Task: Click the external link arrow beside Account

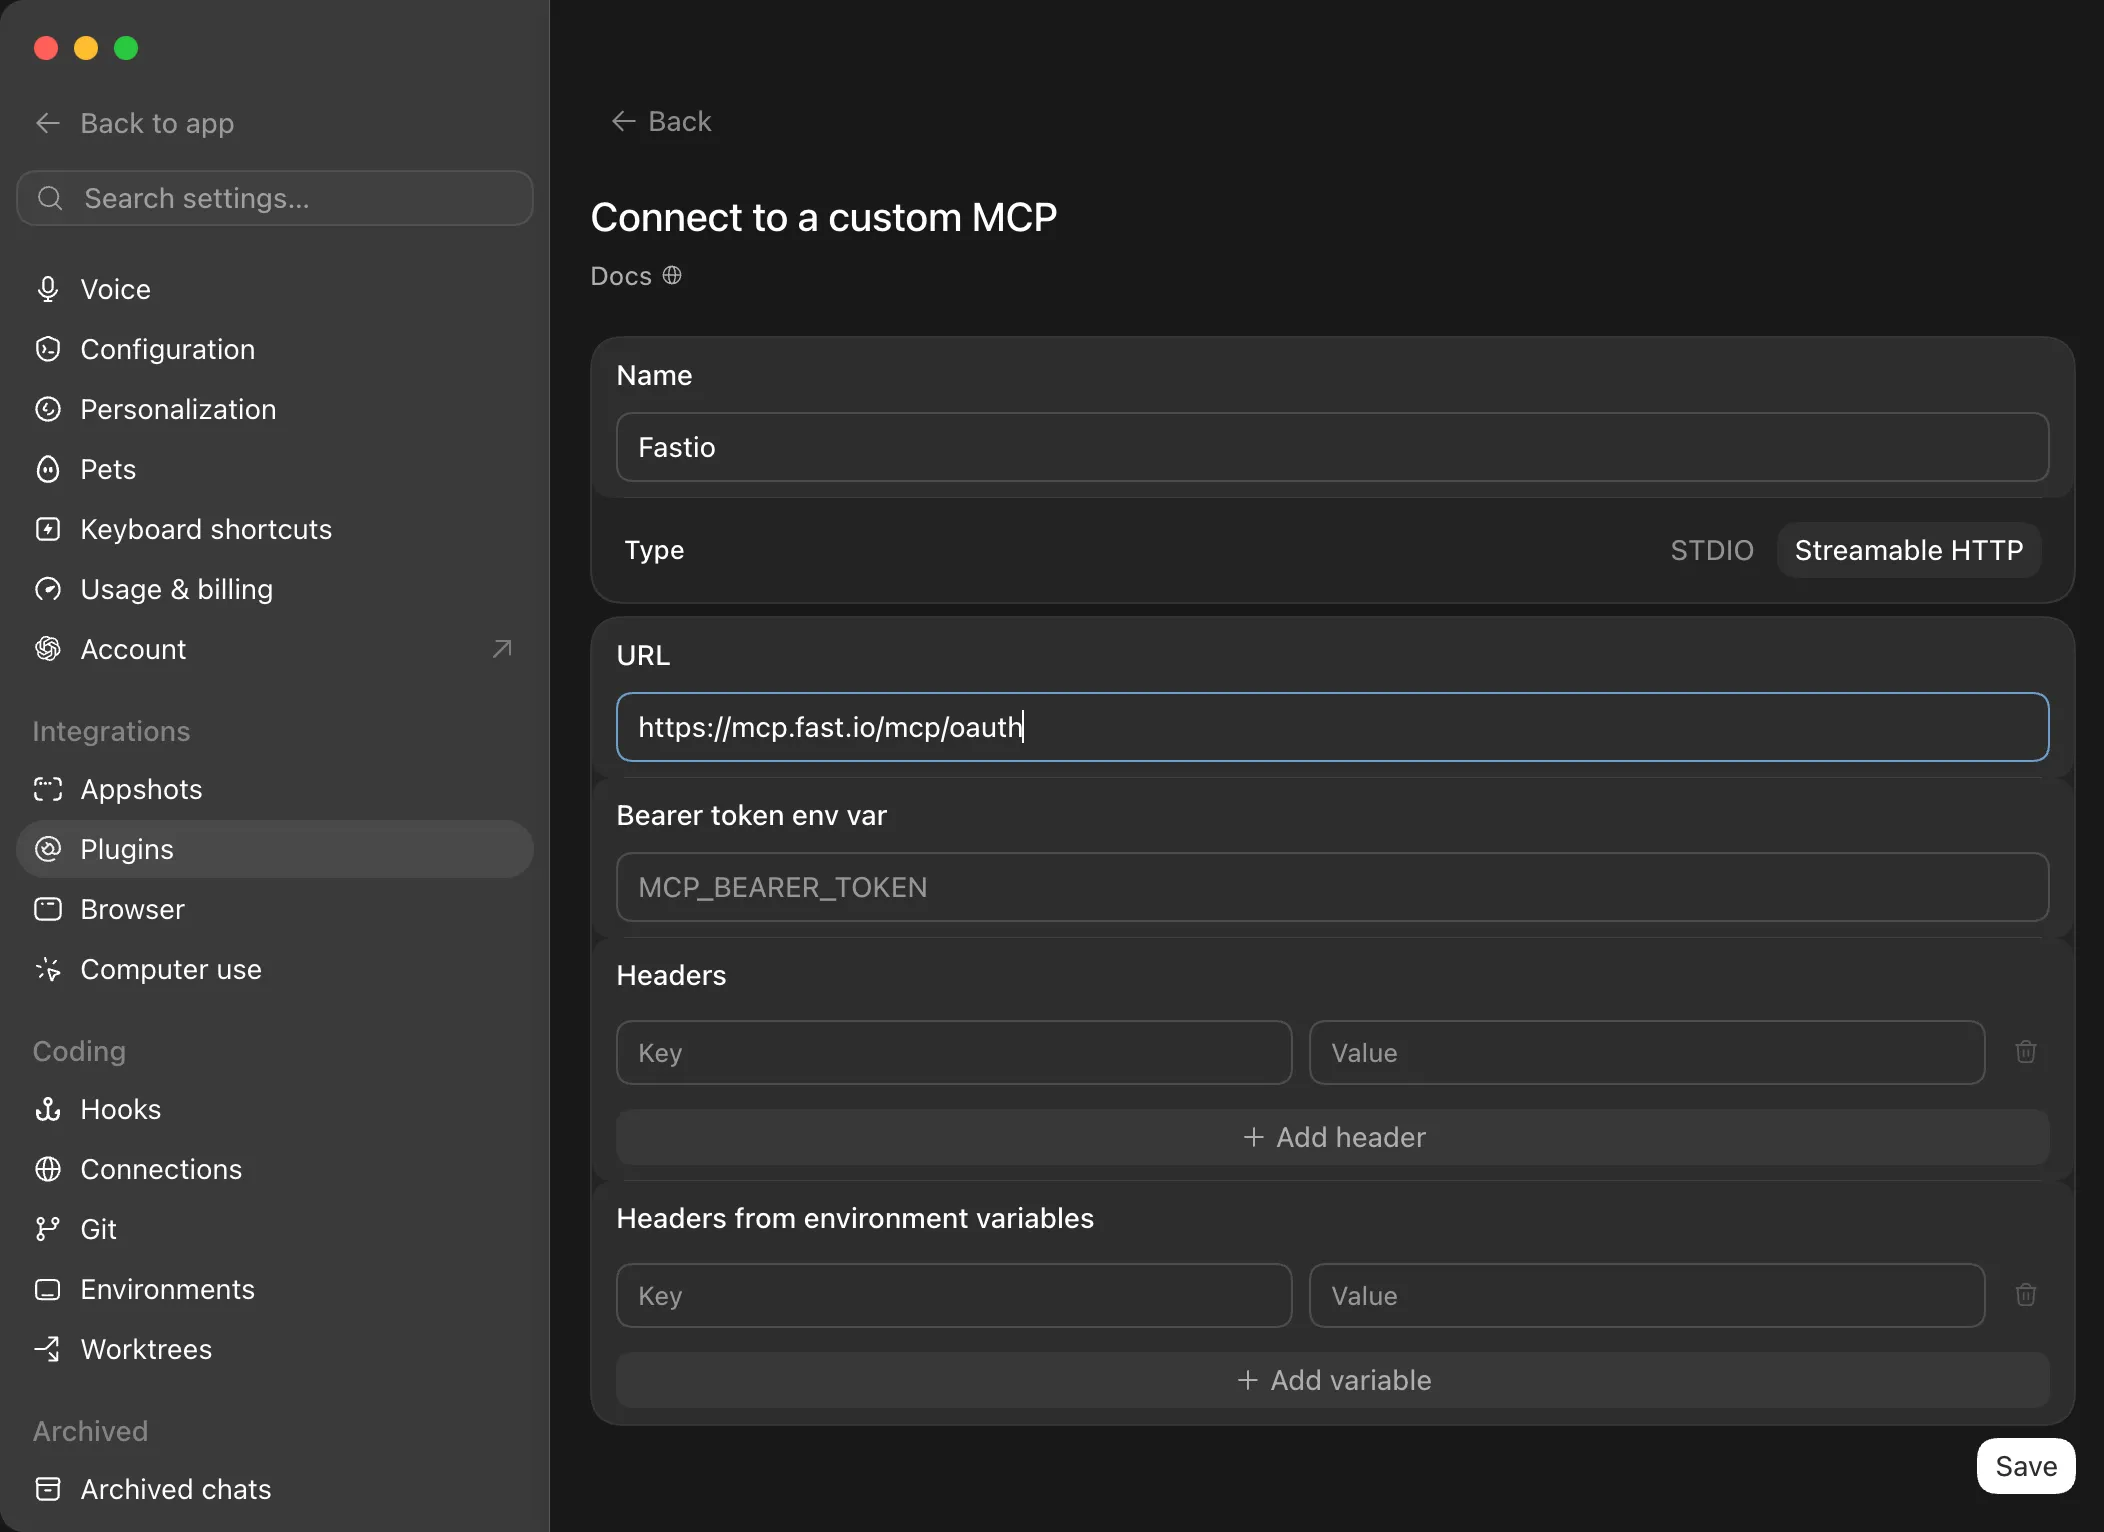Action: 502,649
